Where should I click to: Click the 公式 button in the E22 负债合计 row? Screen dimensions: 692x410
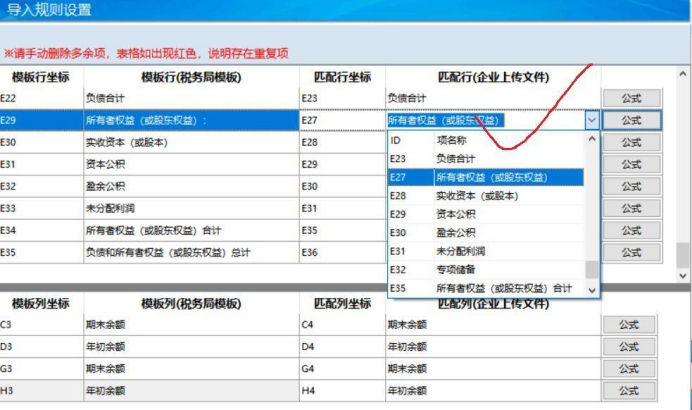(x=630, y=98)
